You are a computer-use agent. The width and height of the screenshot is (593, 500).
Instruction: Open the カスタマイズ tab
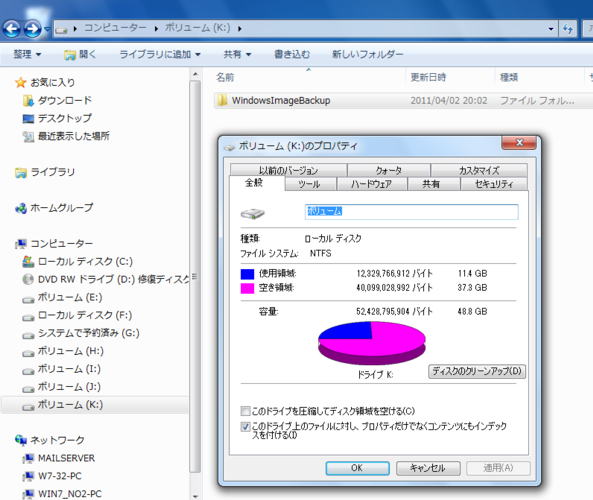[479, 170]
